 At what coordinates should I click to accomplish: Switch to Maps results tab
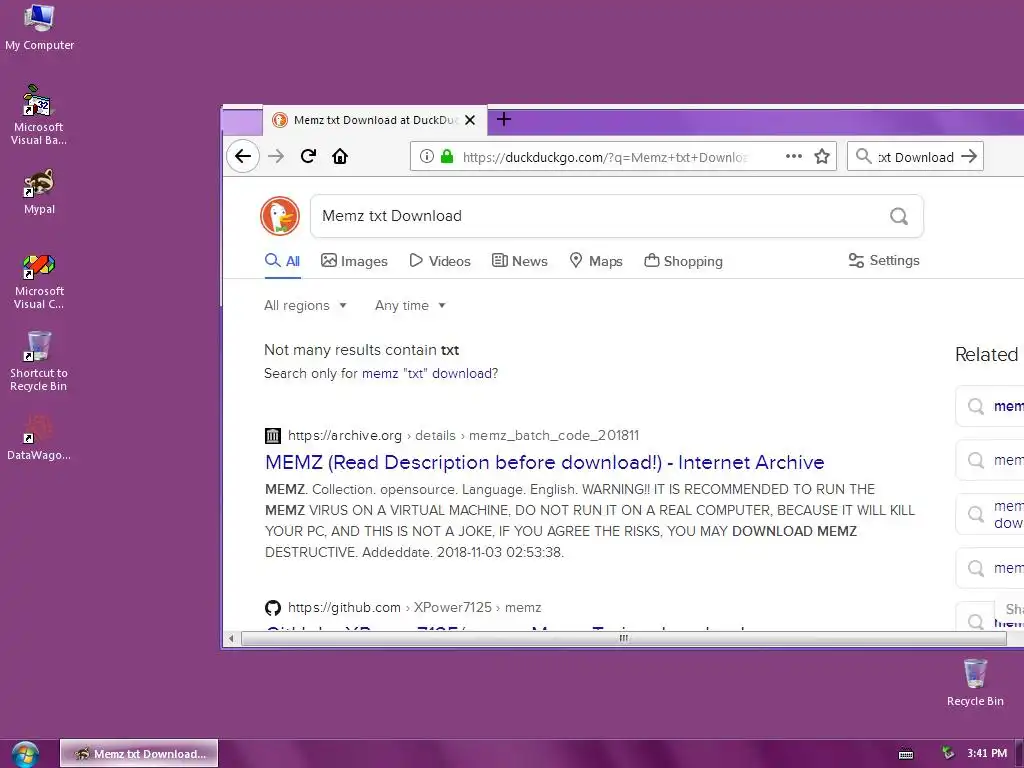coord(596,261)
